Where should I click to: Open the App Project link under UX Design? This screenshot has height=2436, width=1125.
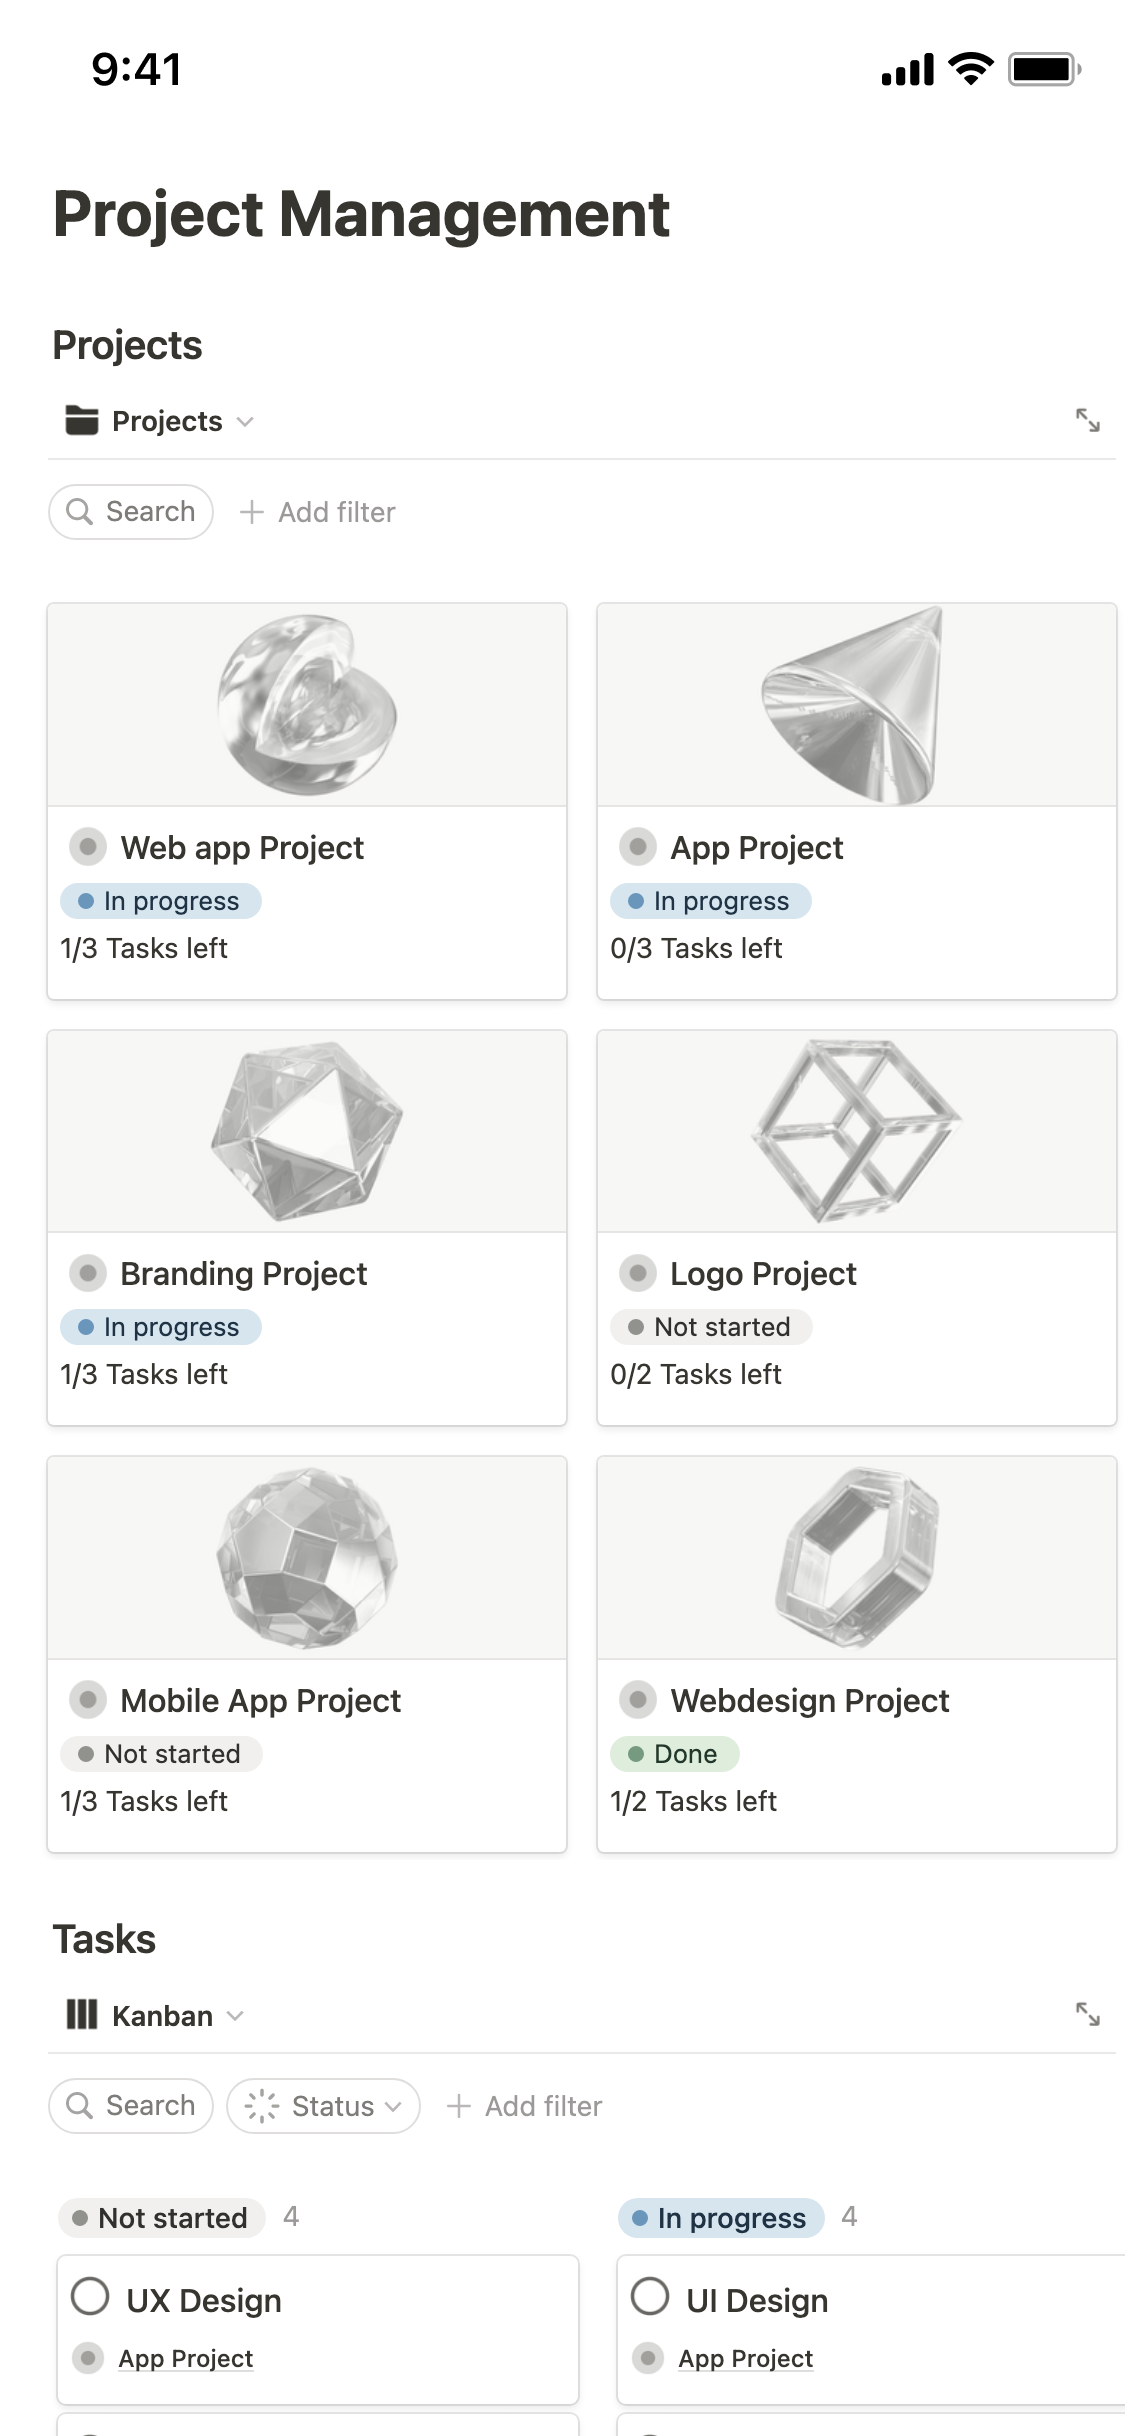tap(184, 2358)
